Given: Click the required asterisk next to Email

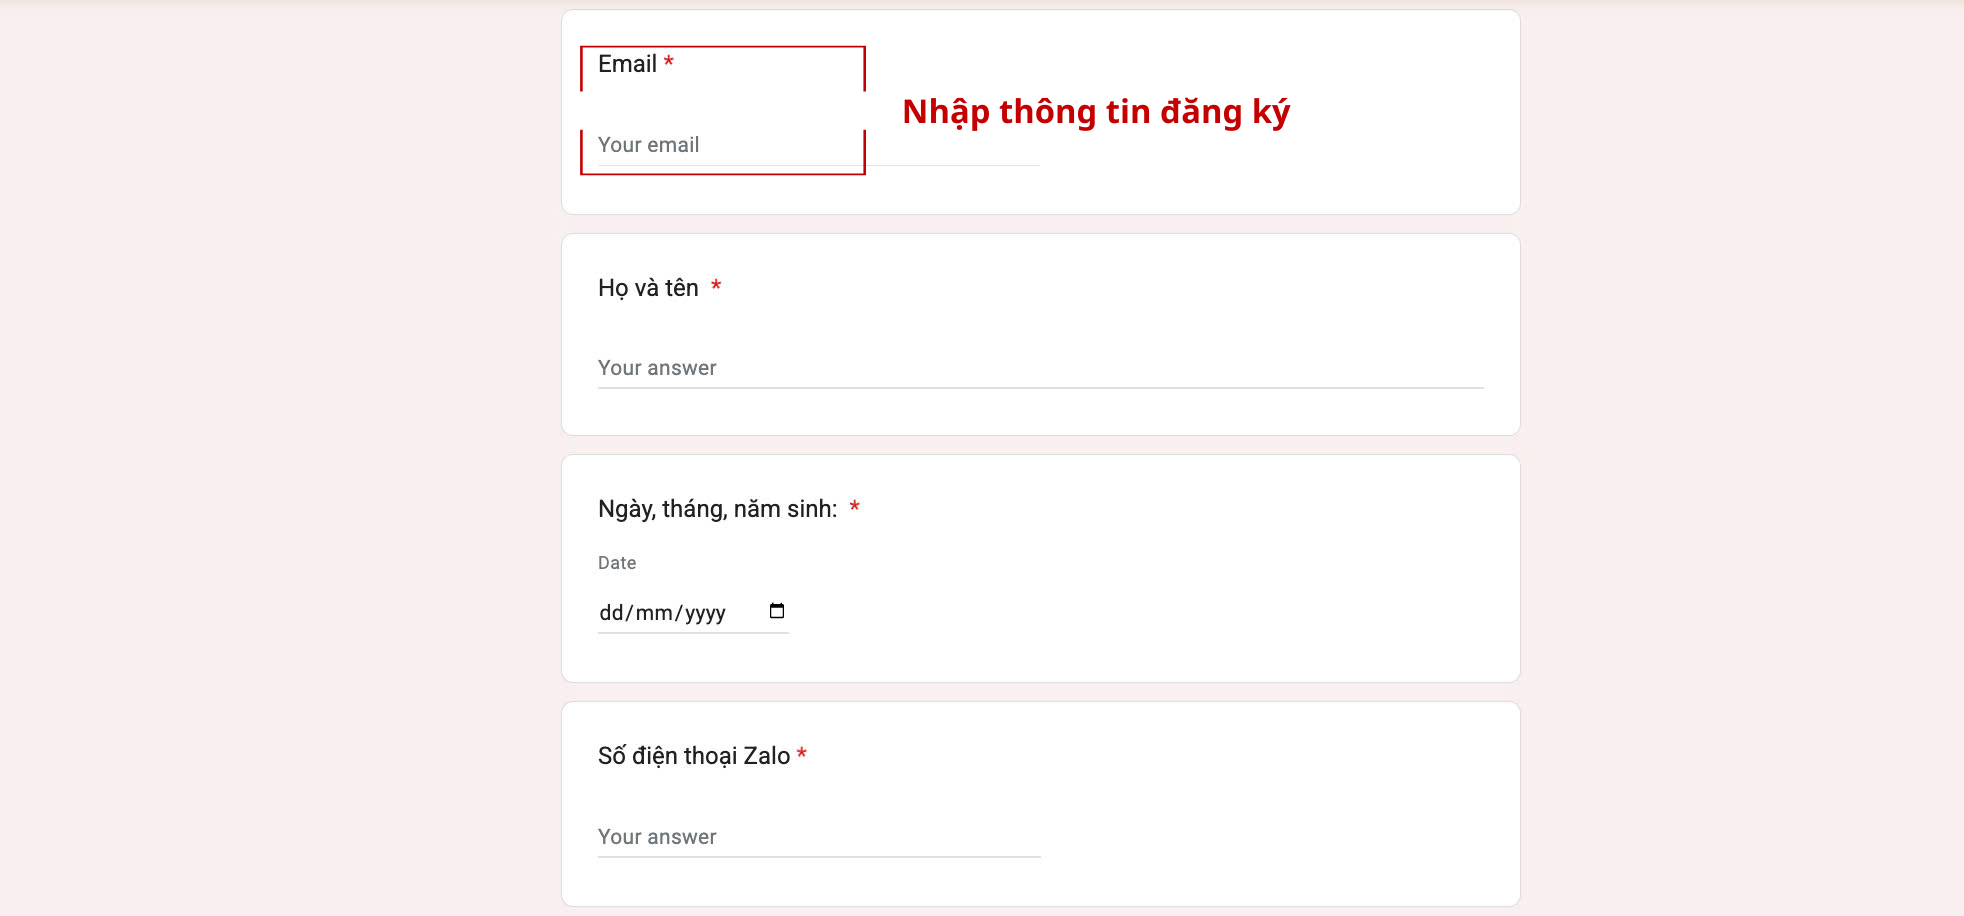Looking at the screenshot, I should 669,62.
